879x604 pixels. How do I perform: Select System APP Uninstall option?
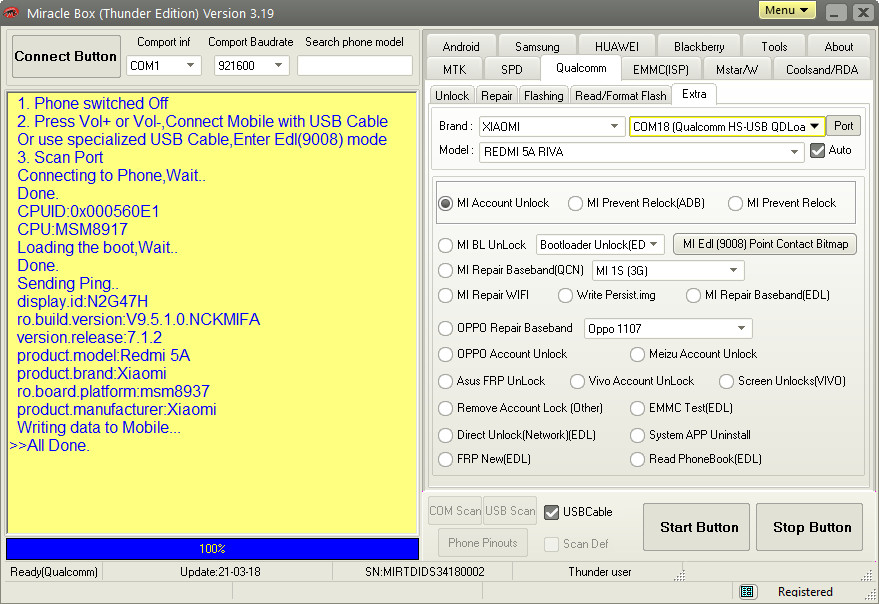click(x=691, y=435)
